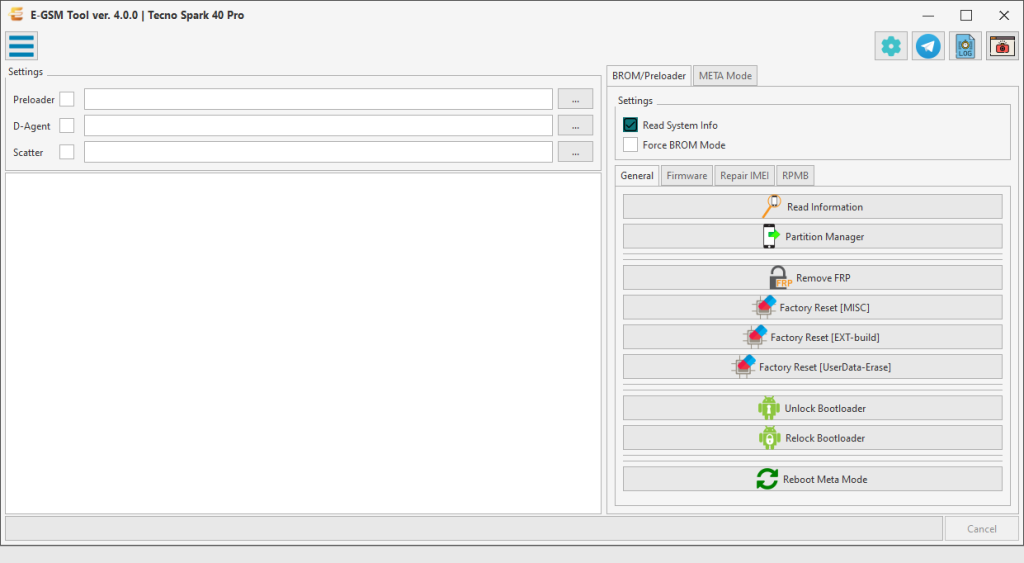Viewport: 1024px width, 563px height.
Task: Open the Repair IMEI tab
Action: (x=744, y=176)
